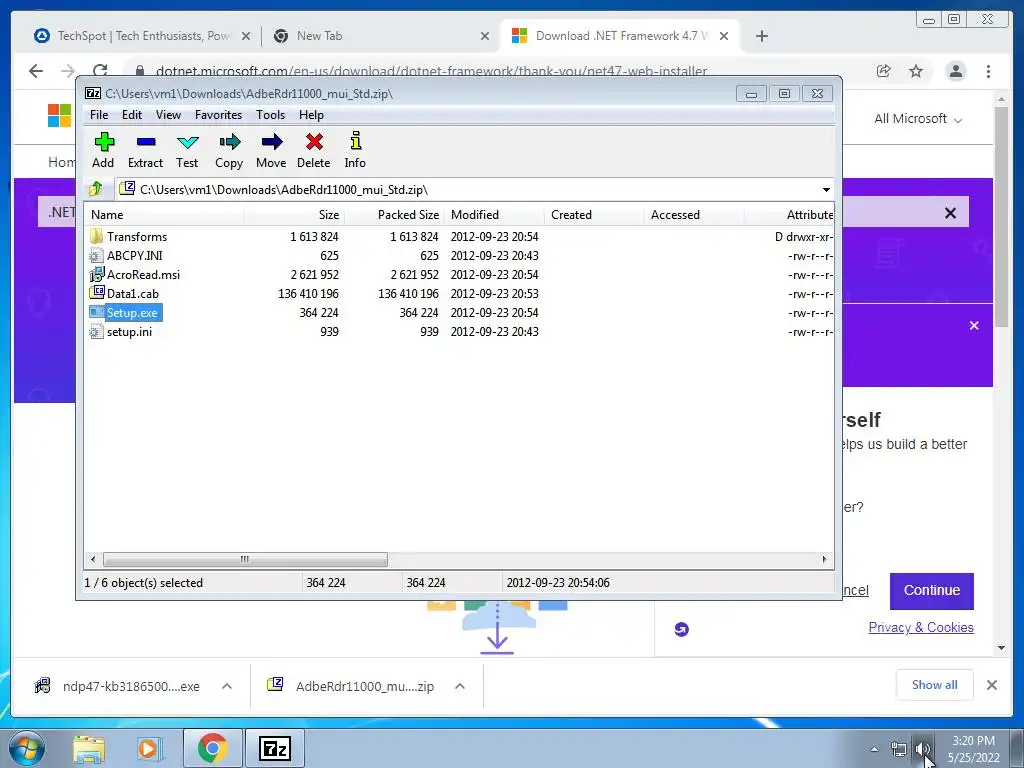1024x768 pixels.
Task: Click the network tray icon
Action: pos(899,750)
